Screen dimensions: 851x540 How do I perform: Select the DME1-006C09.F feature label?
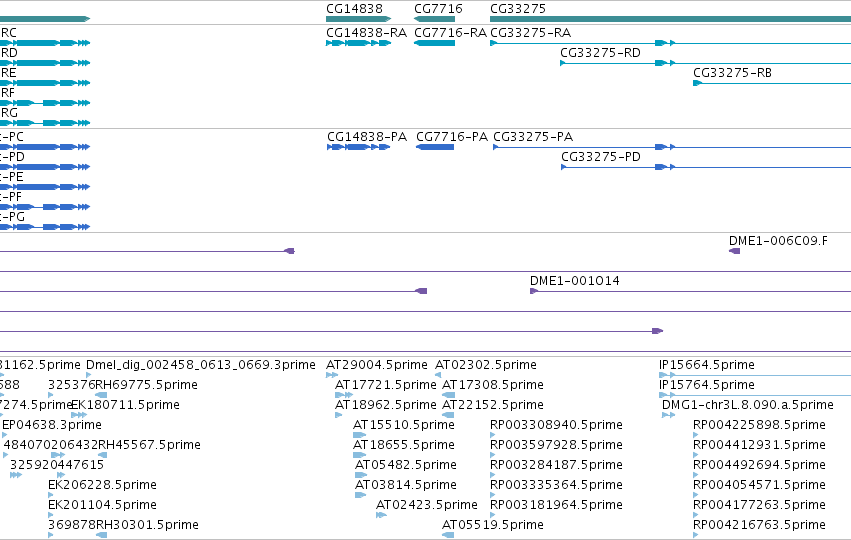[x=778, y=240]
